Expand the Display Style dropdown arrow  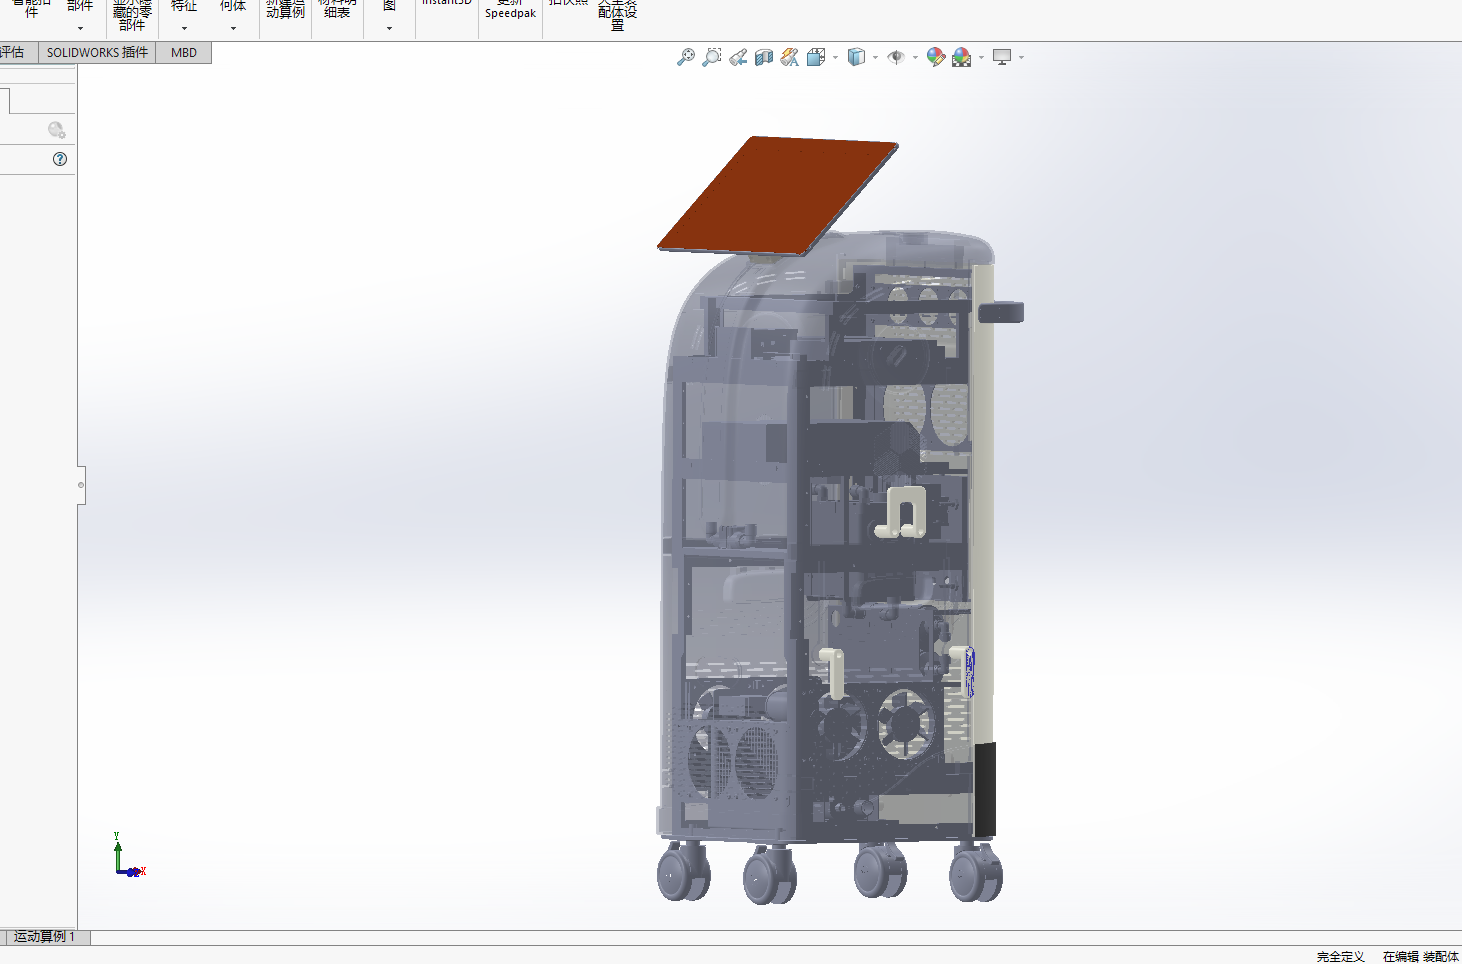pyautogui.click(x=875, y=58)
